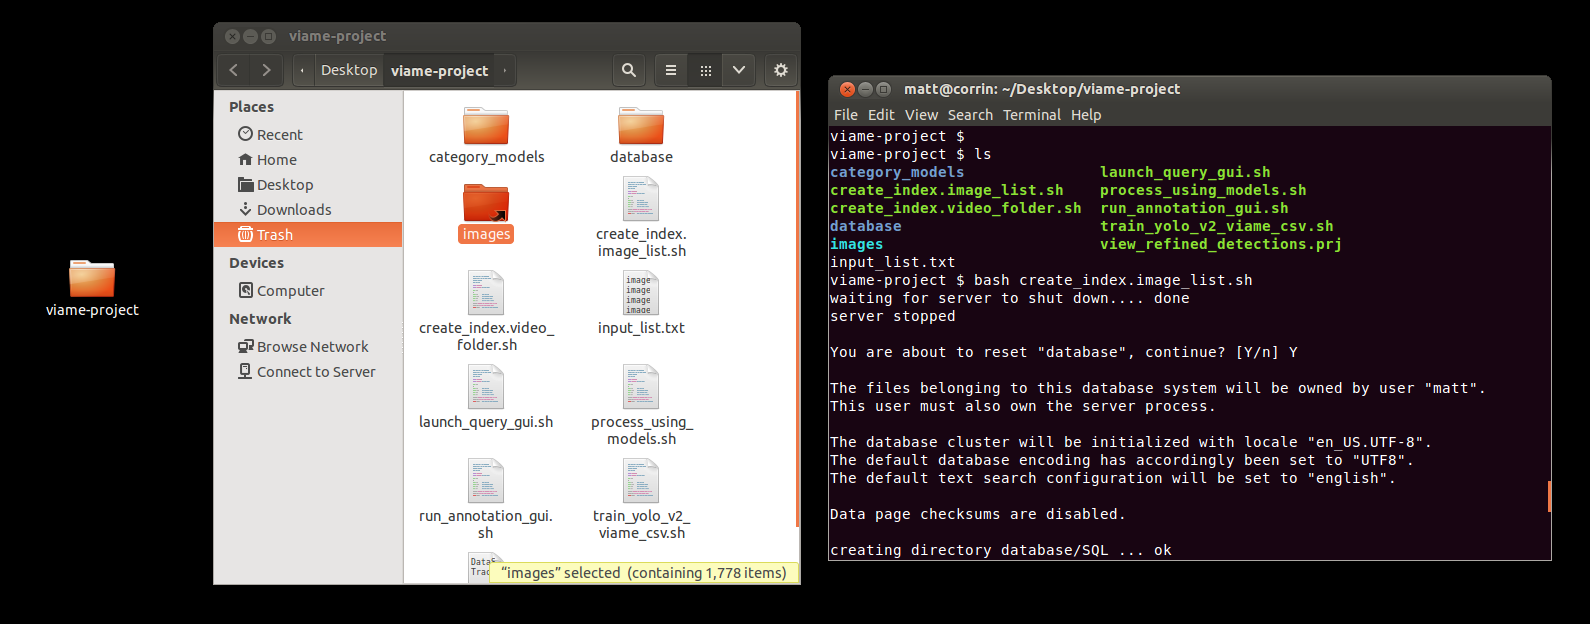This screenshot has width=1590, height=624.
Task: Click the file manager vertical scrollbar
Action: 797,310
